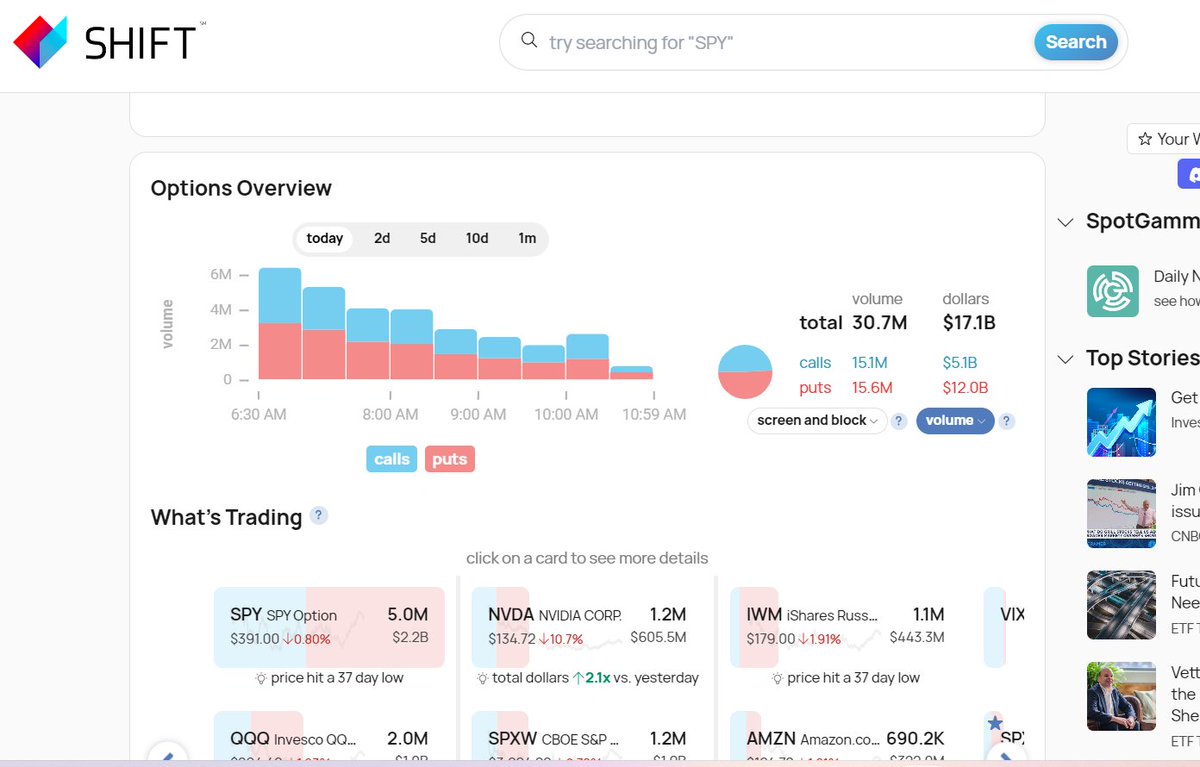Click help icon next to 'screen and block'

click(x=899, y=421)
